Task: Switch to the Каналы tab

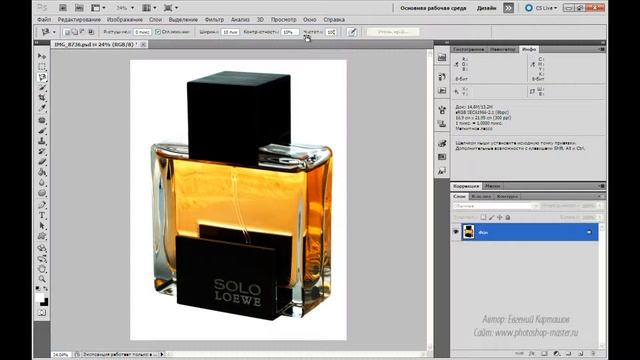Action: (x=481, y=197)
